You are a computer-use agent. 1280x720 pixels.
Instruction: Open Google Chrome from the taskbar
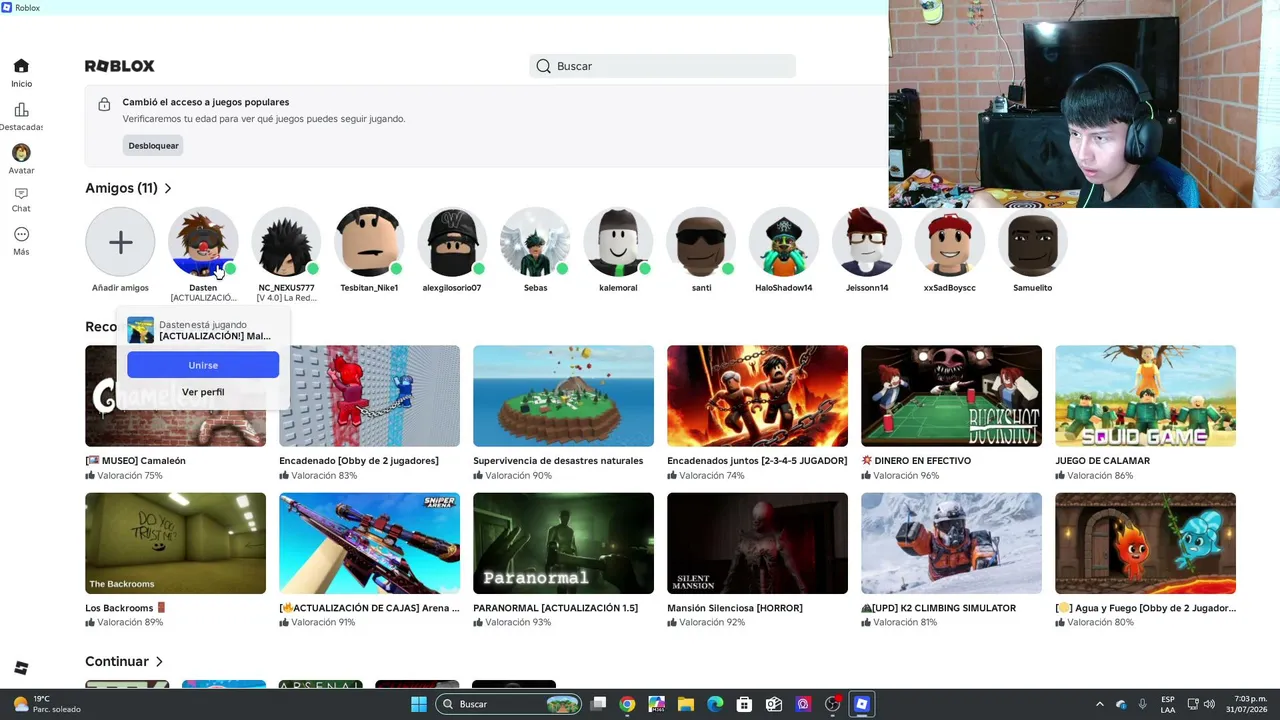tap(627, 704)
